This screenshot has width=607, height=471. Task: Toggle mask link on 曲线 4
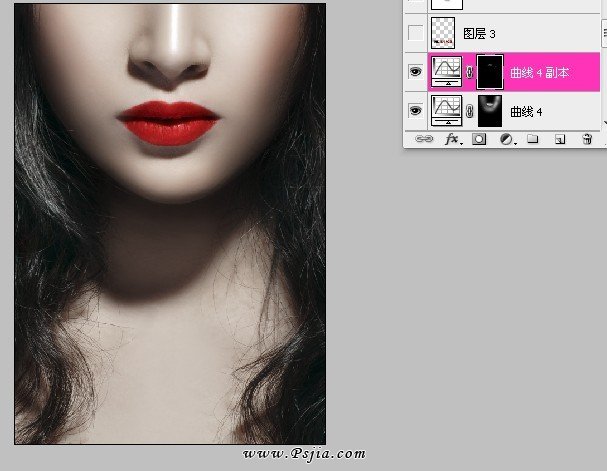coord(470,111)
